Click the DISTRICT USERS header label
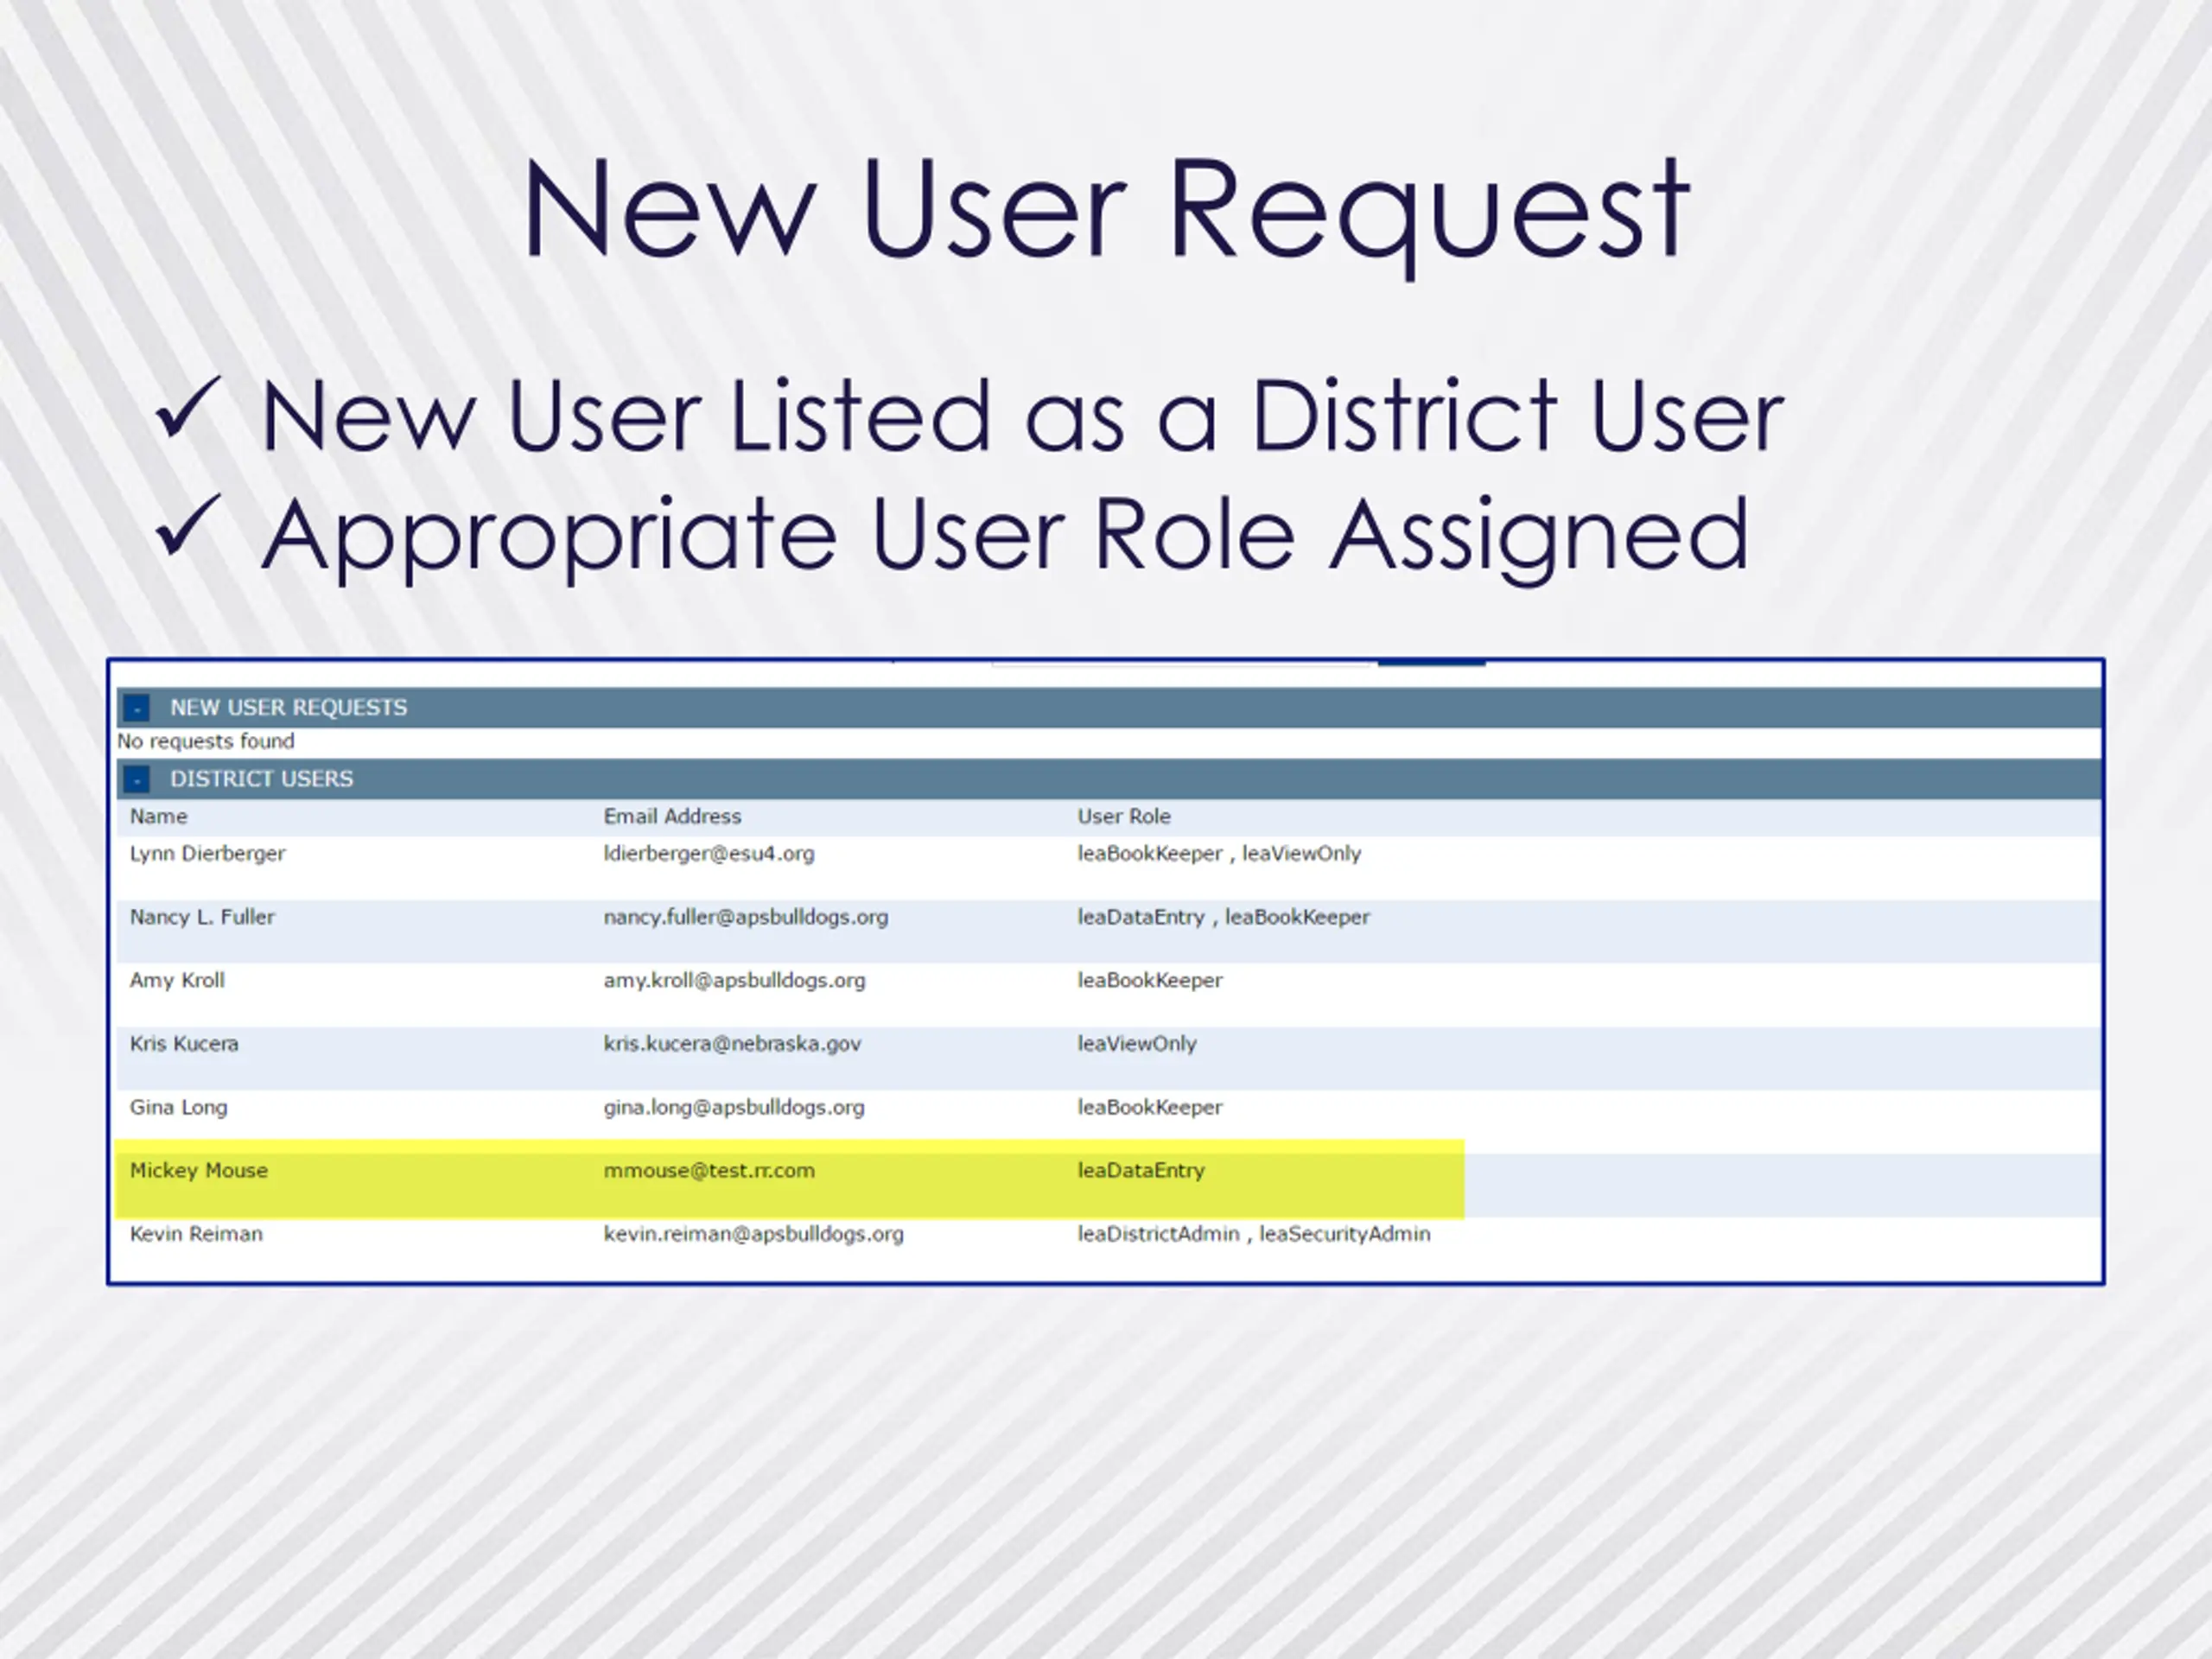 pos(262,779)
